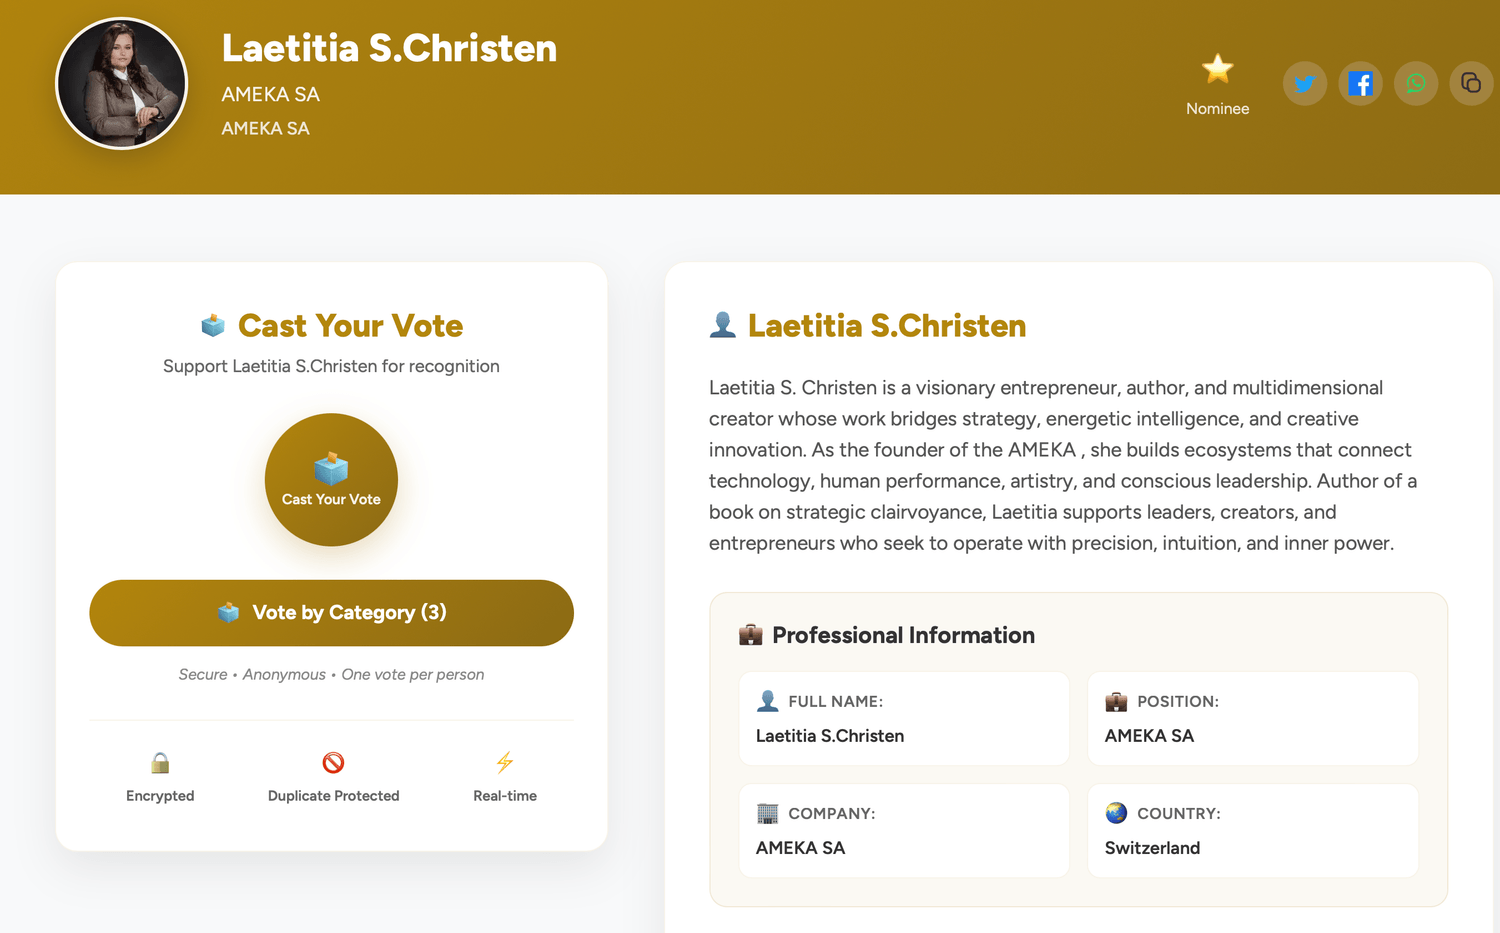Click the nominee profile photo
Screen dimensions: 1500x933
click(122, 84)
